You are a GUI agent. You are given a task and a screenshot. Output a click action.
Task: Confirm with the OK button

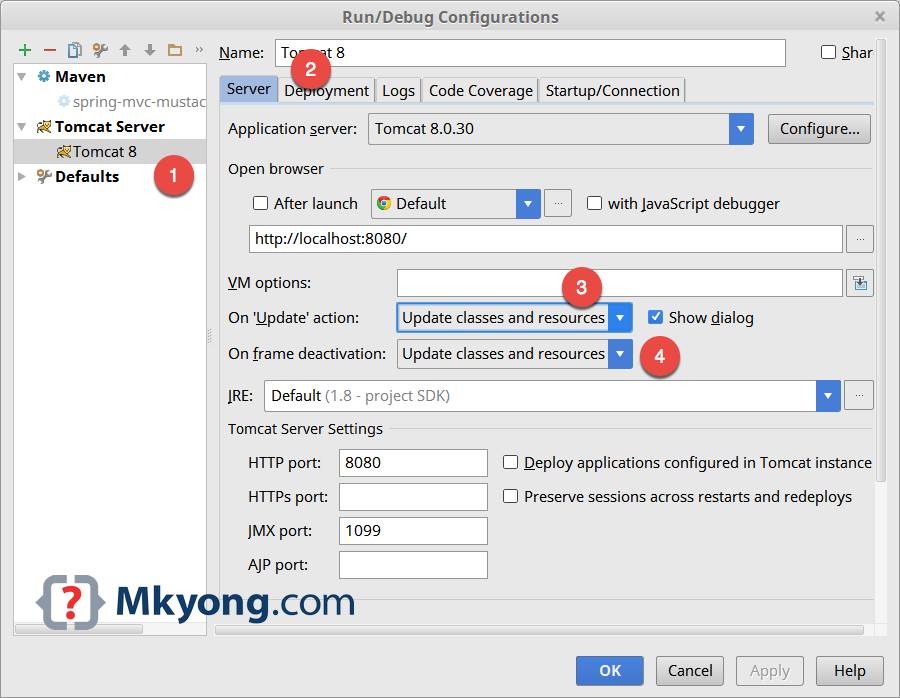[610, 670]
